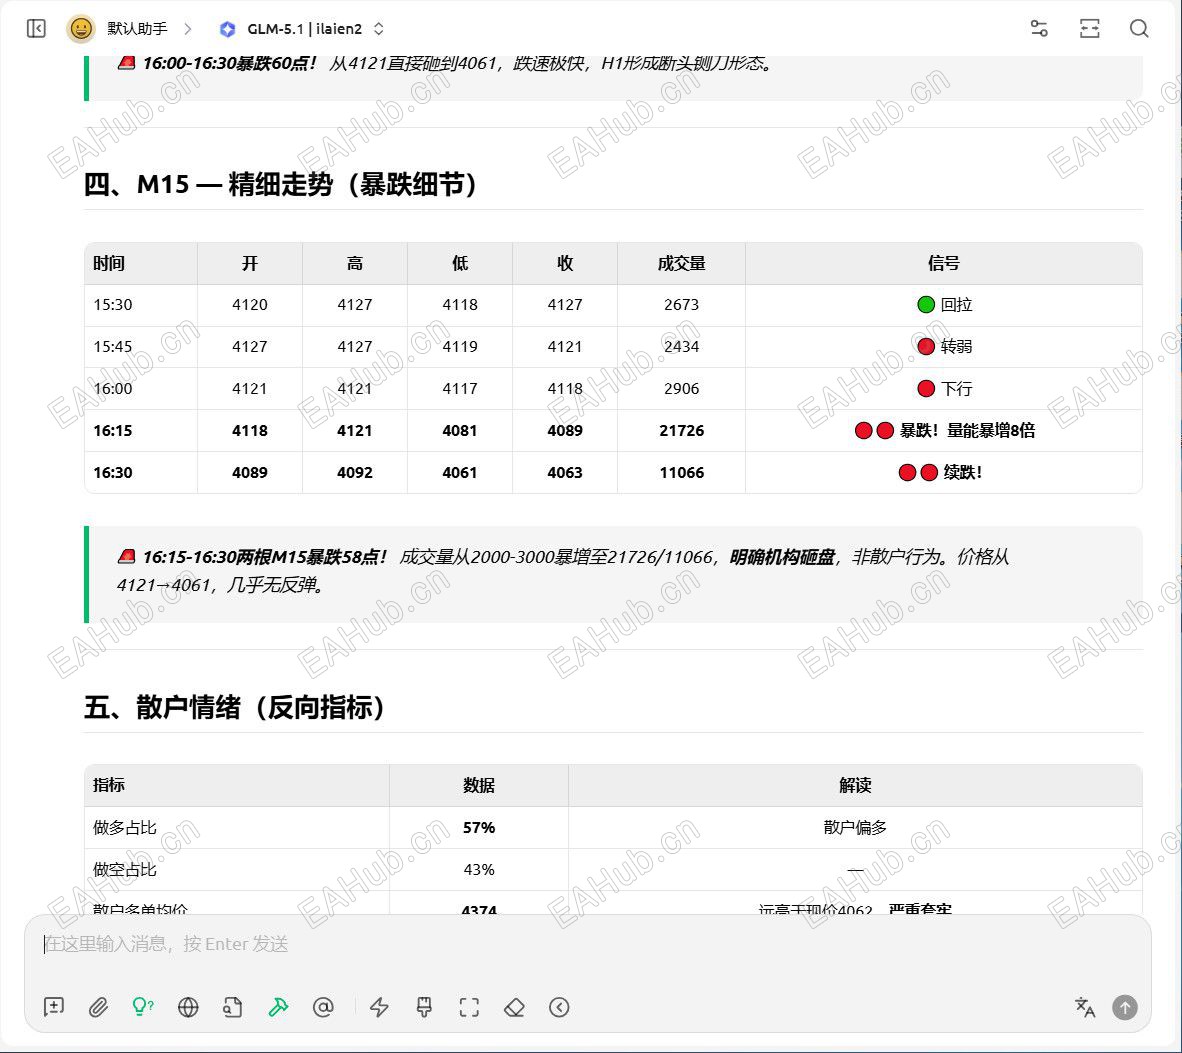
Task: Select volume value 2673
Action: 681,305
